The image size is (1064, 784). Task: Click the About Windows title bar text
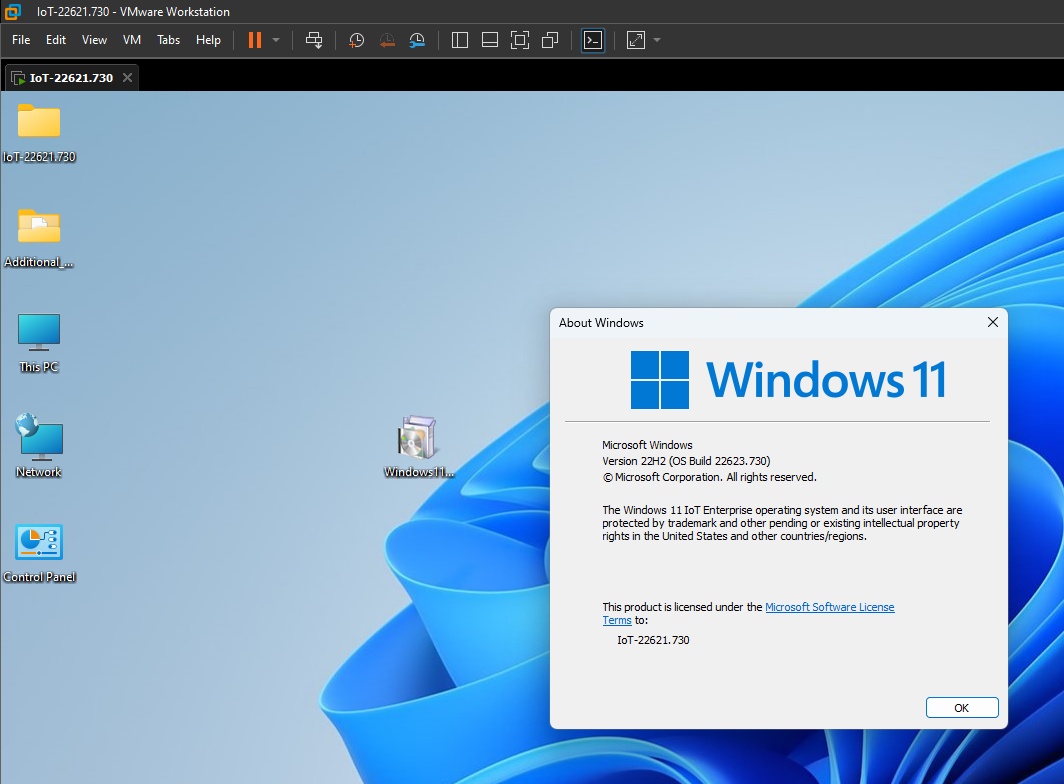pos(601,322)
